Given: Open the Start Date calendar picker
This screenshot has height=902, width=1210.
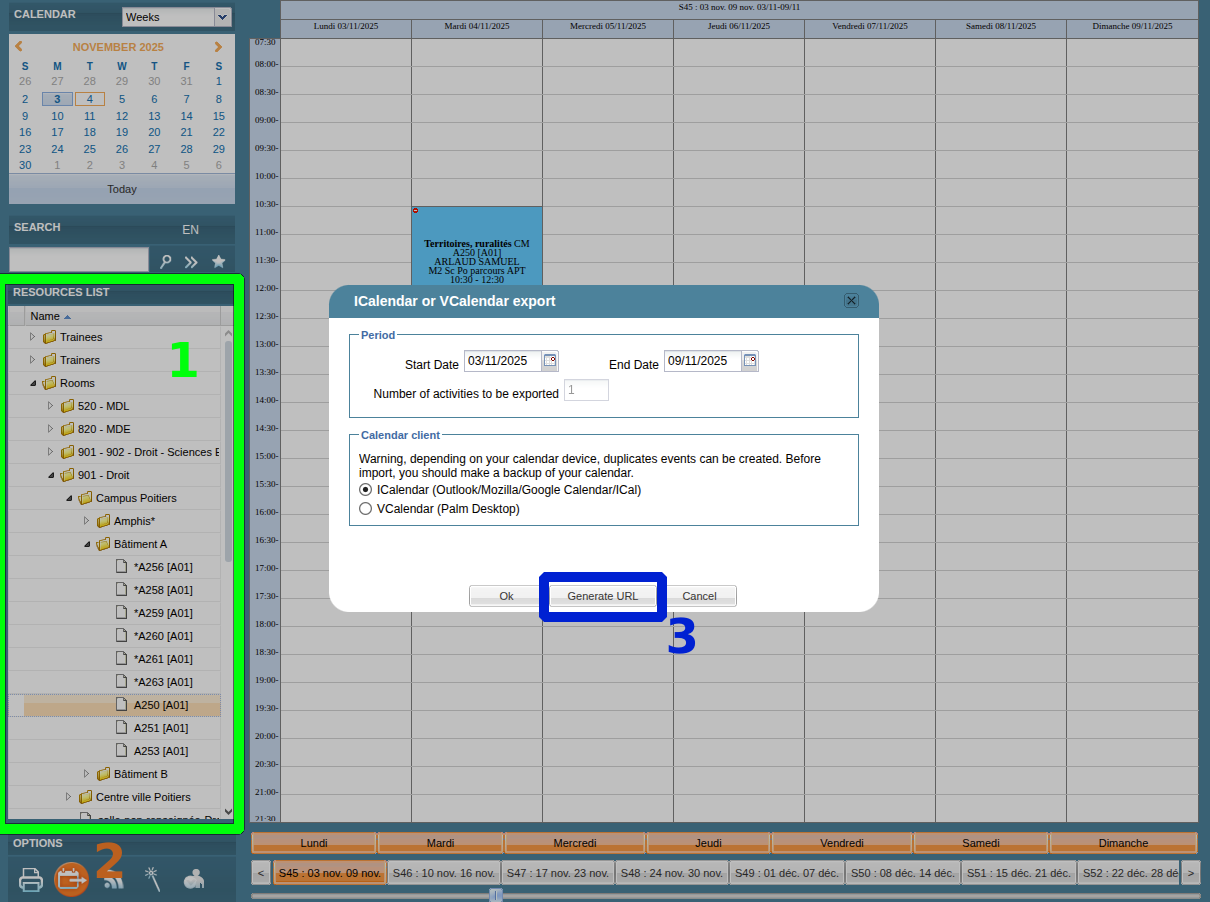Looking at the screenshot, I should tap(550, 361).
